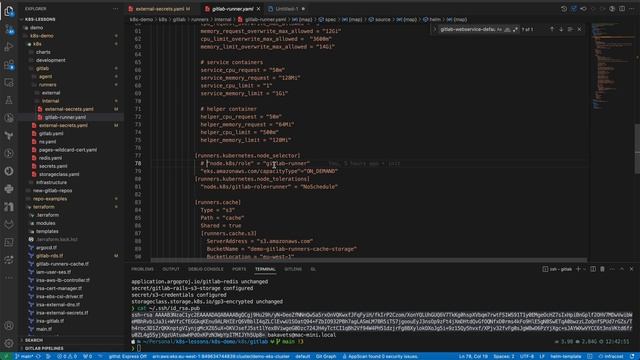
Task: Toggle Match Whole Word in find widget
Action: 507,29
